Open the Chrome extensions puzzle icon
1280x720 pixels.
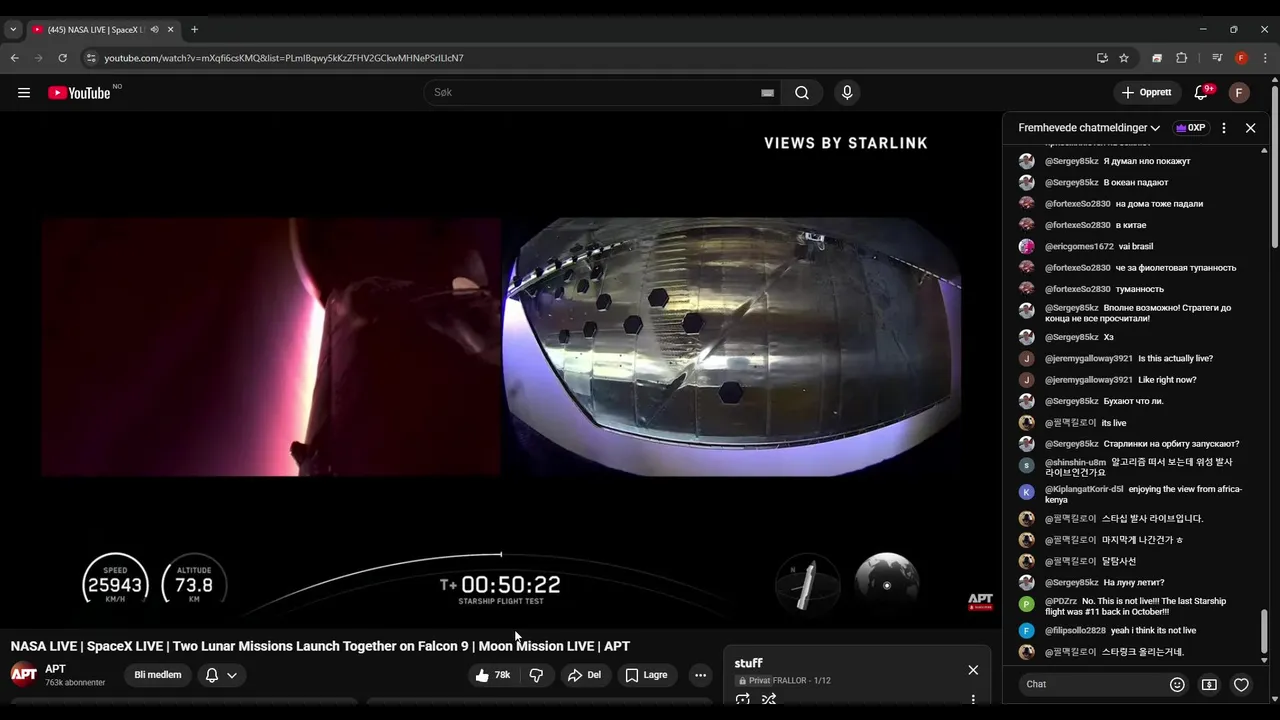tap(1181, 58)
